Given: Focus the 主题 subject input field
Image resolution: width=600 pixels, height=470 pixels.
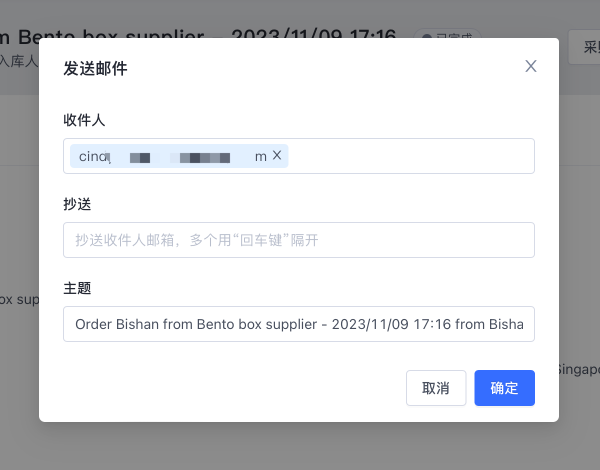Looking at the screenshot, I should coord(299,324).
